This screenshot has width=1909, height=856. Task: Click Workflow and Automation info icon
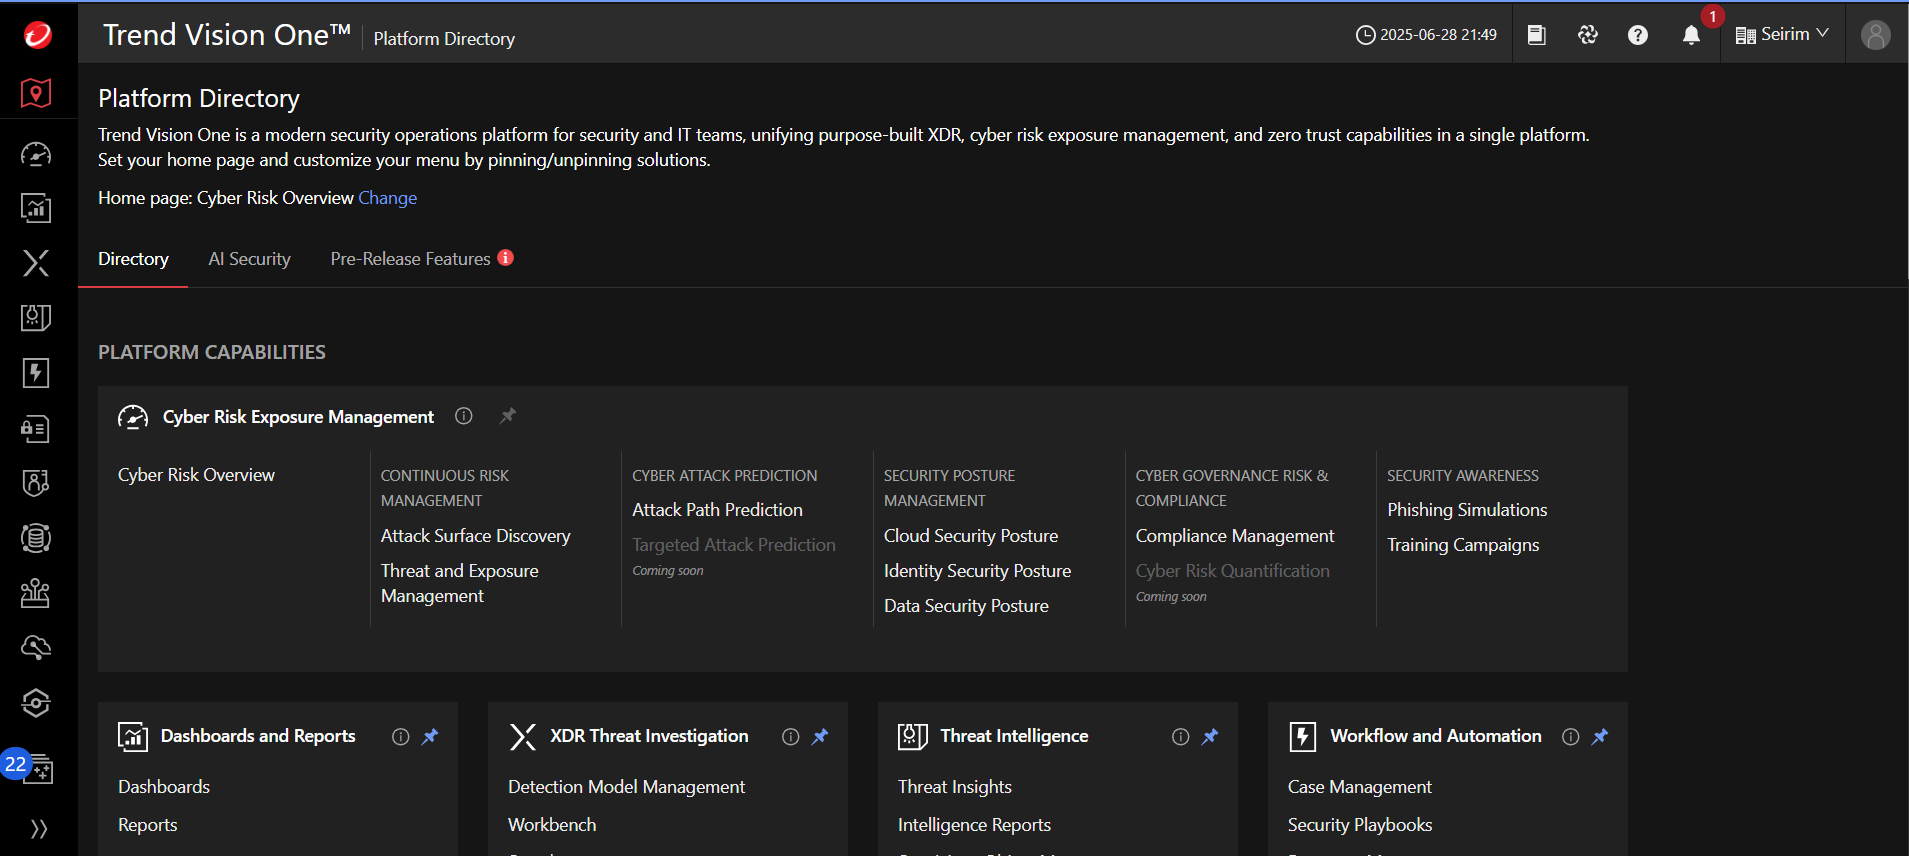[1571, 737]
